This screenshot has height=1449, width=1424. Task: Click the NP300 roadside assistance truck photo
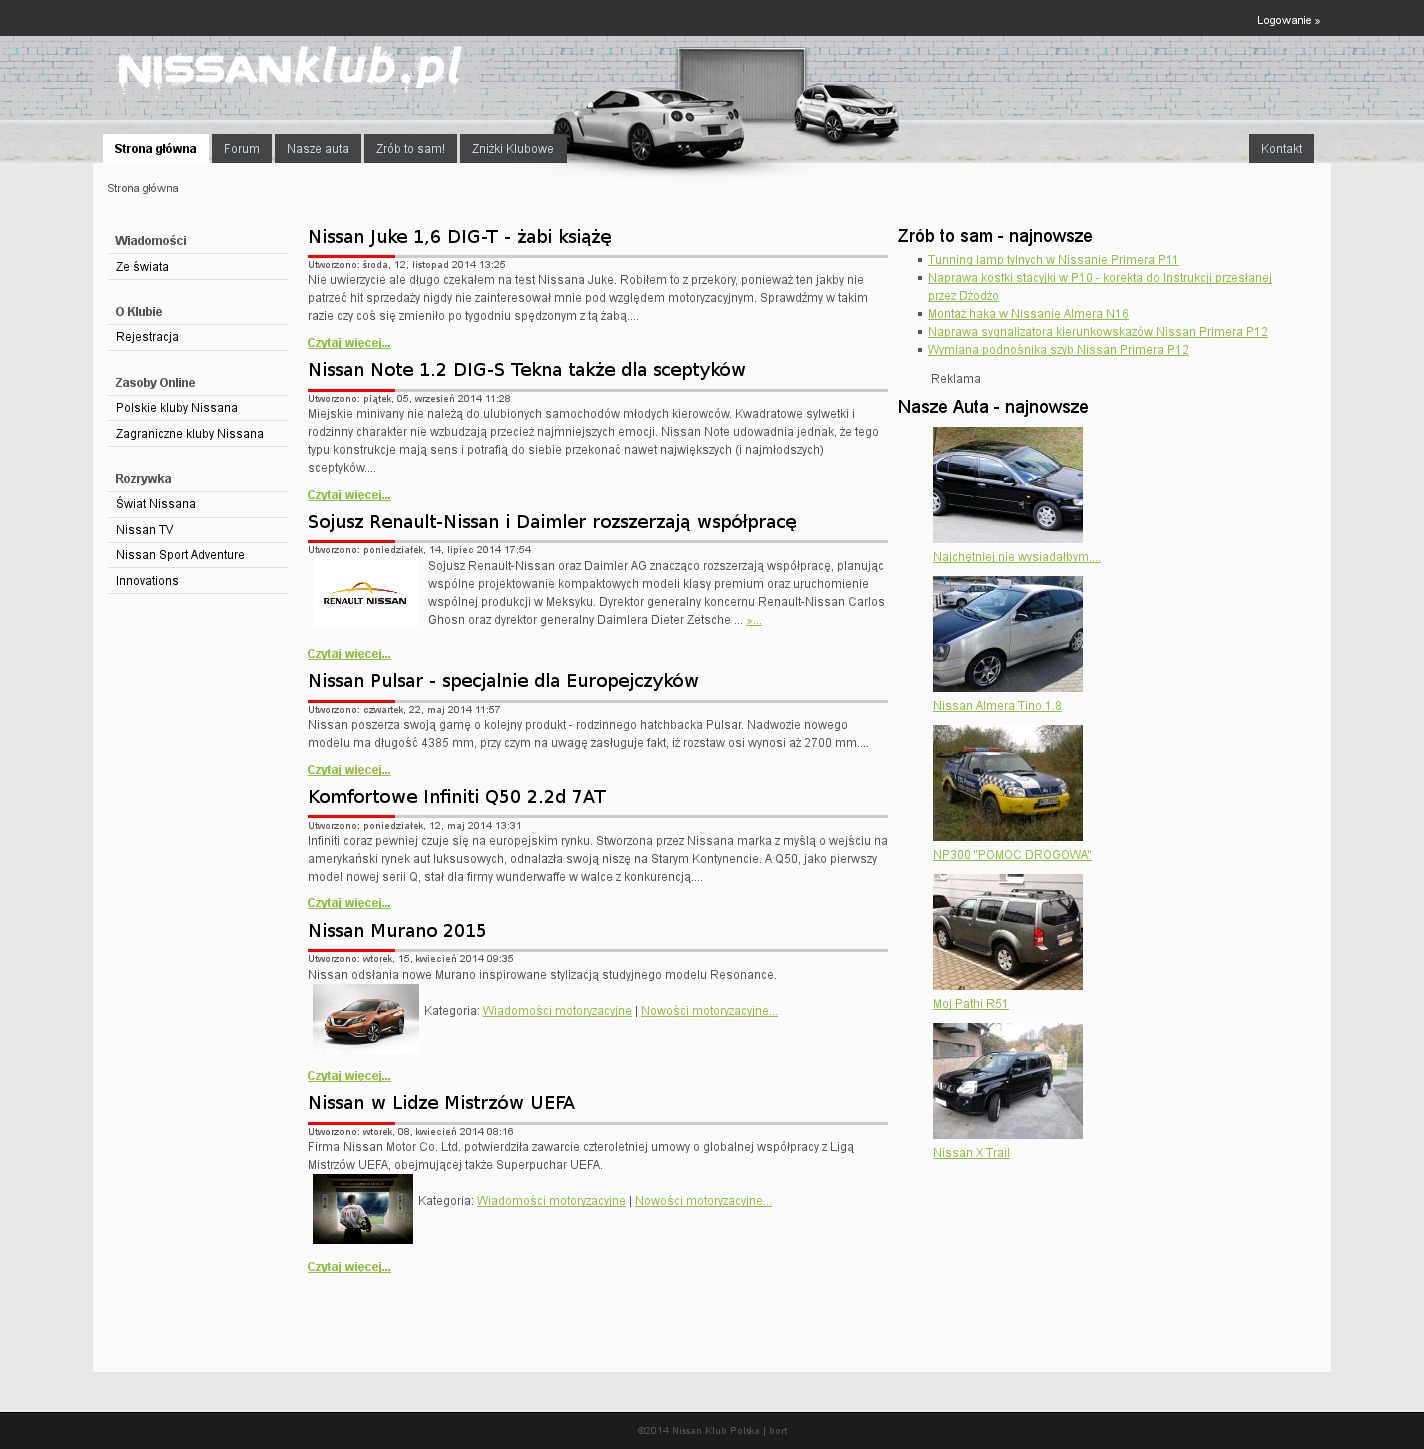pos(1008,783)
